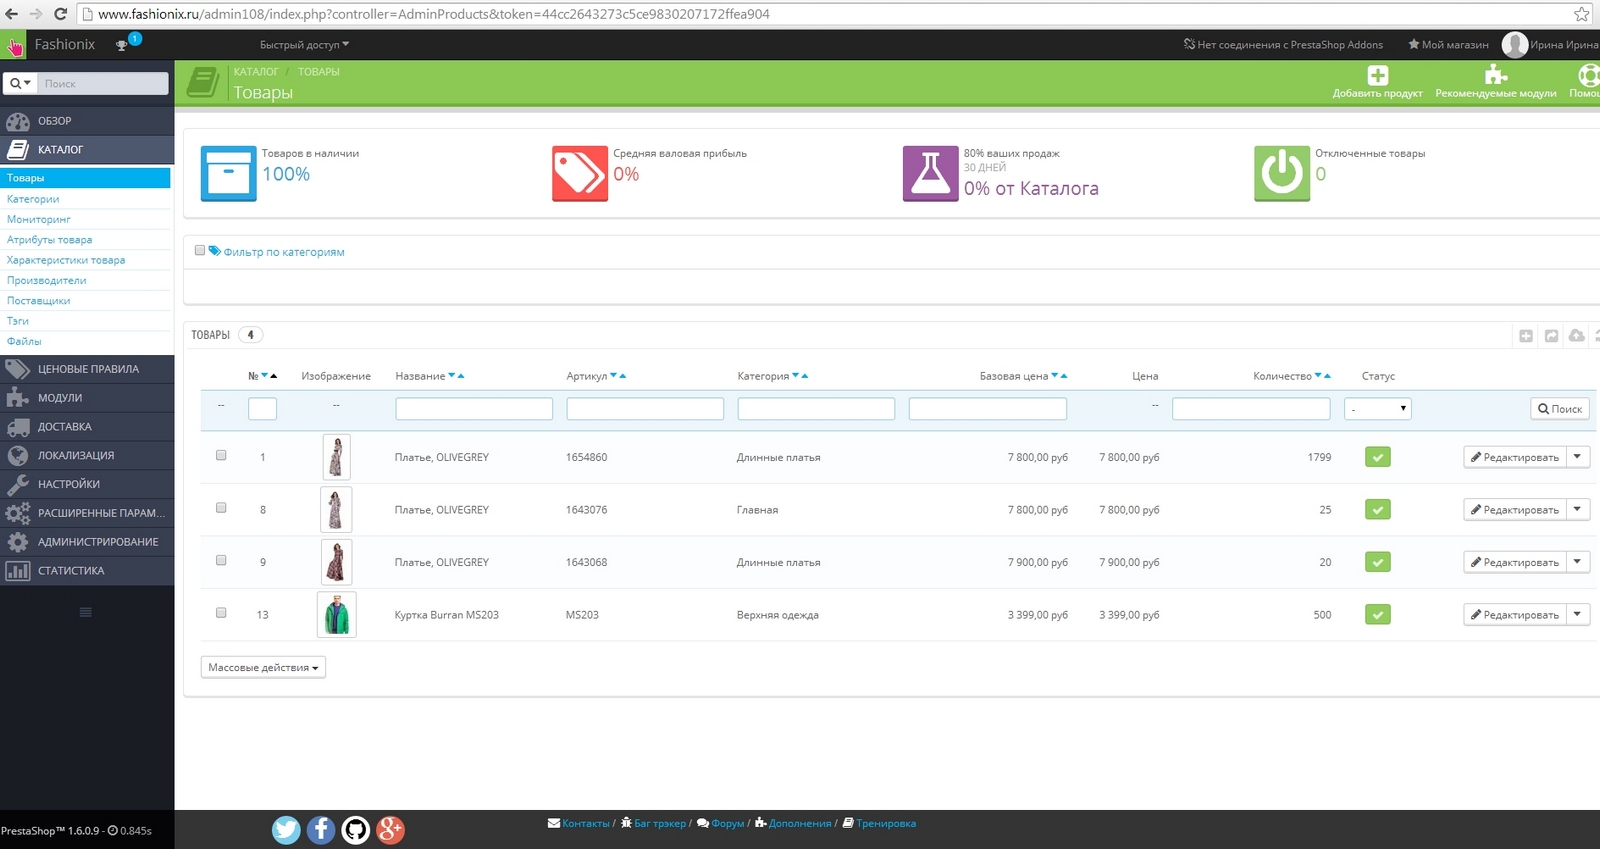The height and width of the screenshot is (849, 1600).
Task: Select checkbox for product 1654860
Action: tap(221, 455)
